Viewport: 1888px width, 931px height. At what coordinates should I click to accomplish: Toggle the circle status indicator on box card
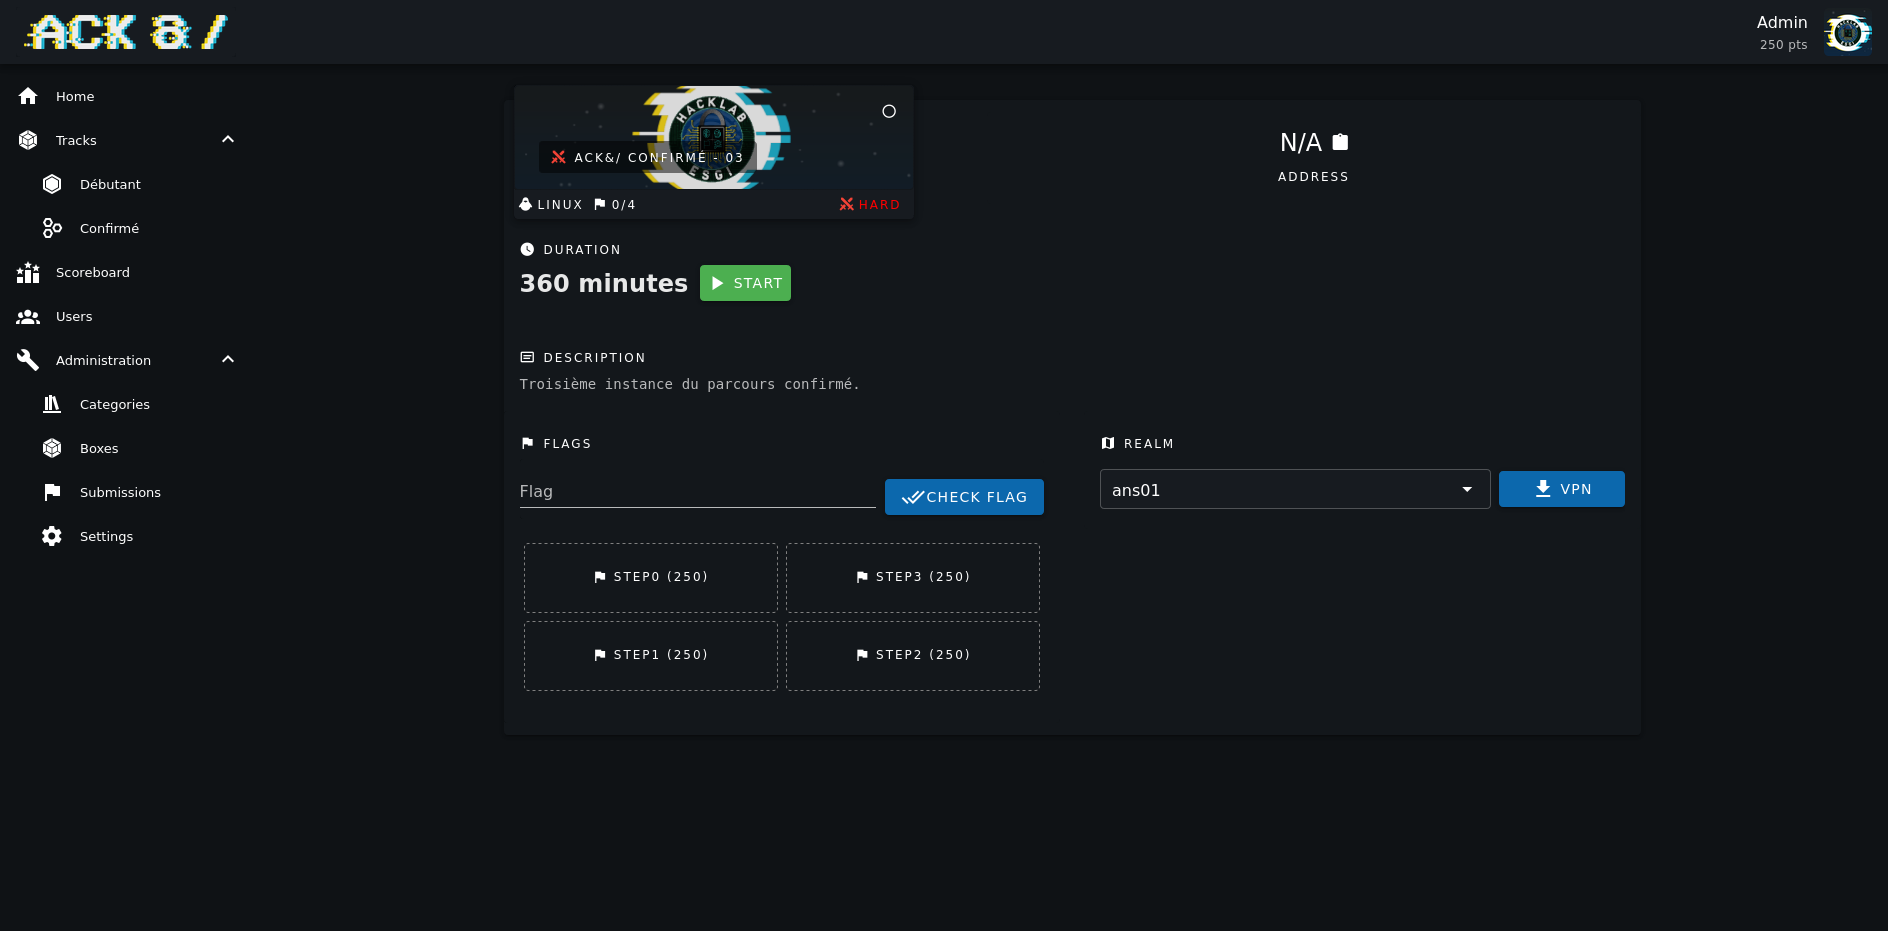pyautogui.click(x=889, y=111)
